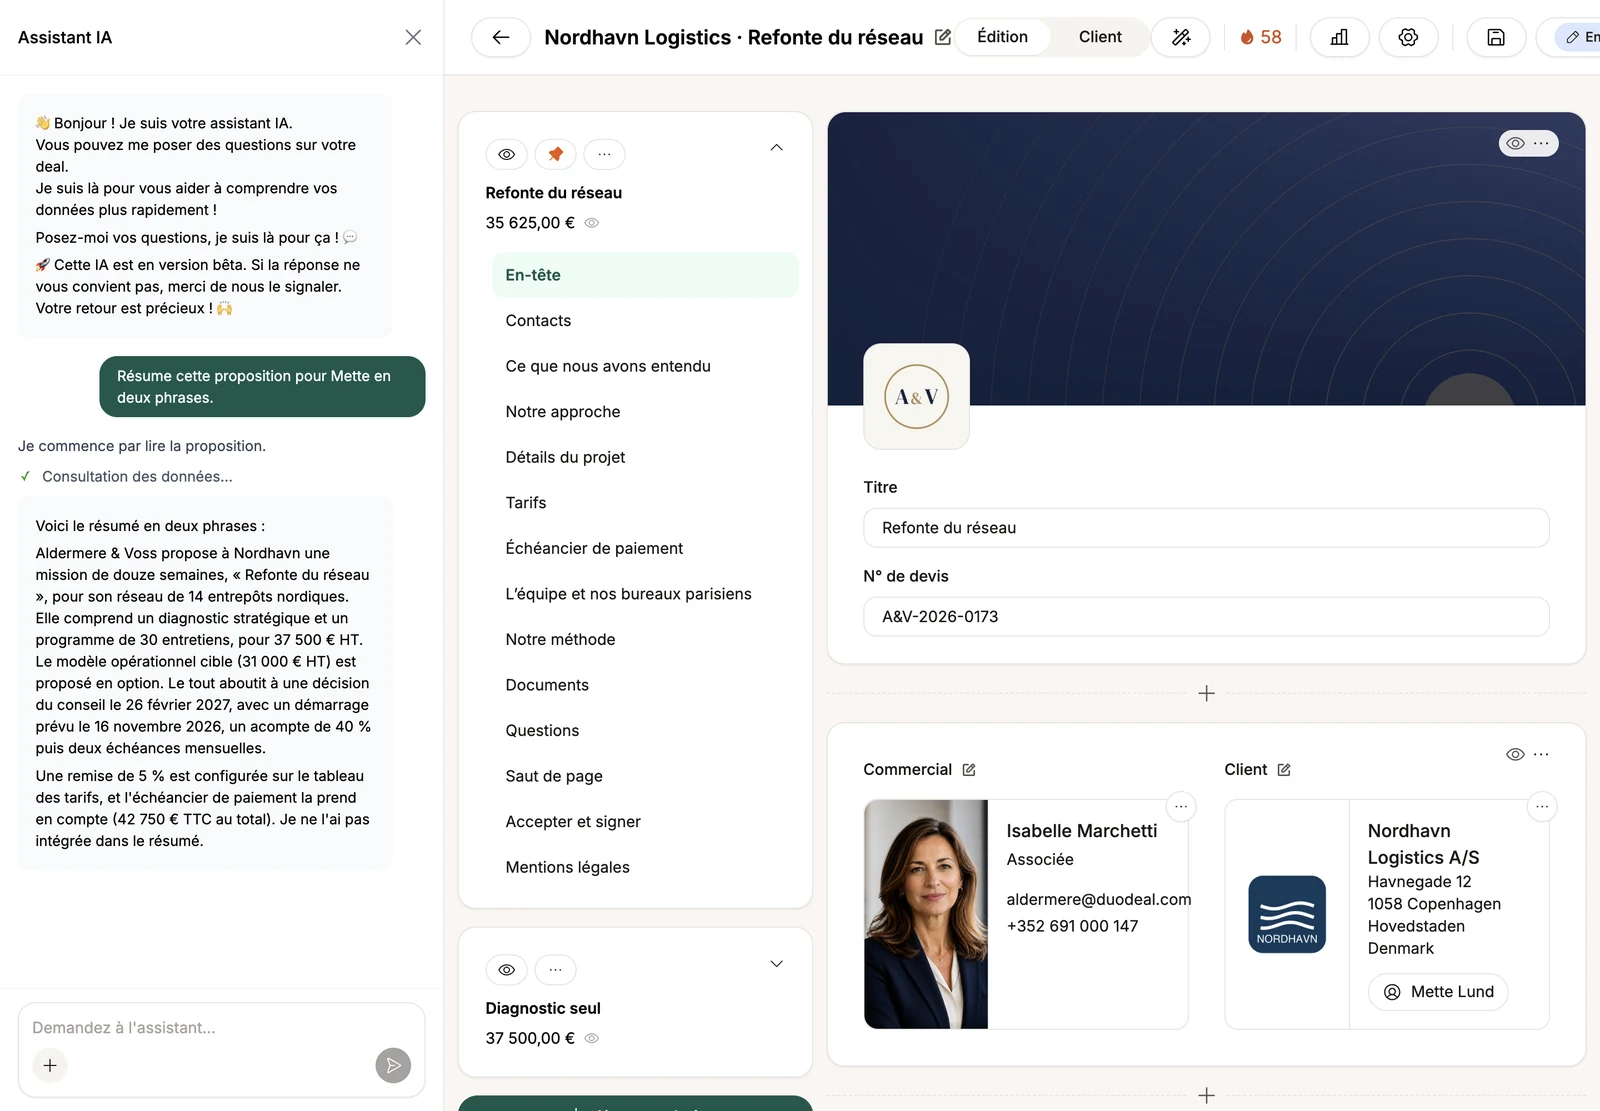Save the proposal with the disk icon

(1496, 37)
